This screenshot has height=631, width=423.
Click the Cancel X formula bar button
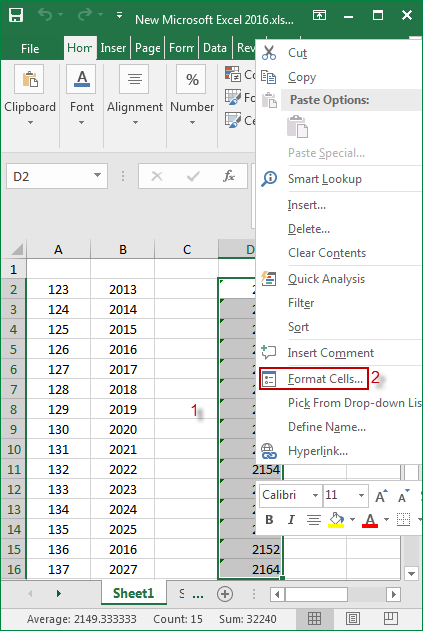coord(157,176)
